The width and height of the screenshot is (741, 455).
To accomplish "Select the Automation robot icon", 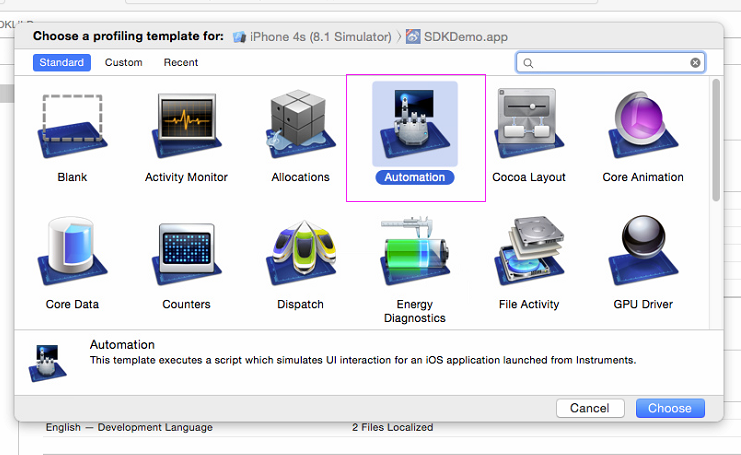I will pos(415,124).
